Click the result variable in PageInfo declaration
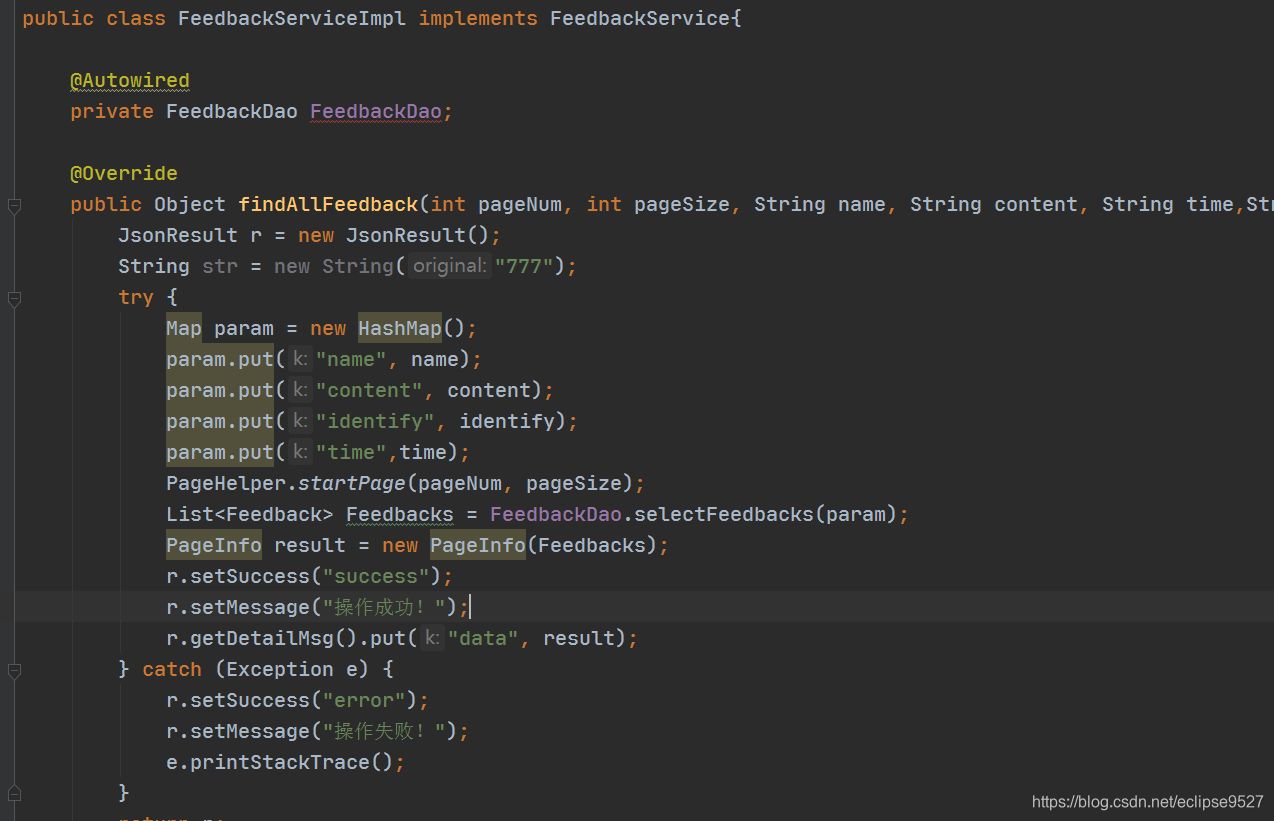The width and height of the screenshot is (1274, 821). click(x=310, y=545)
